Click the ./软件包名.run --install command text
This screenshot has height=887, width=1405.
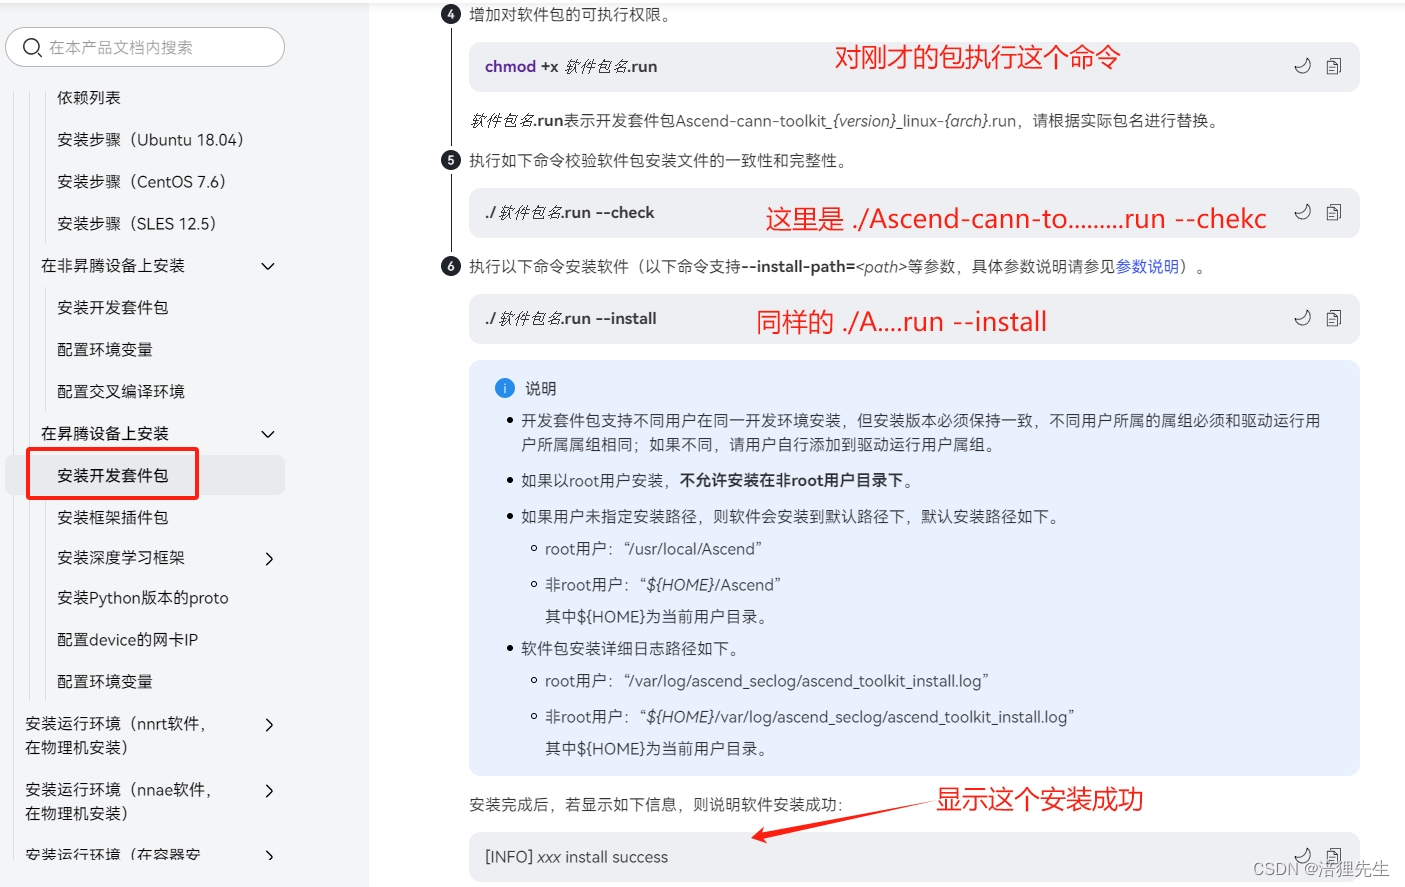point(571,318)
